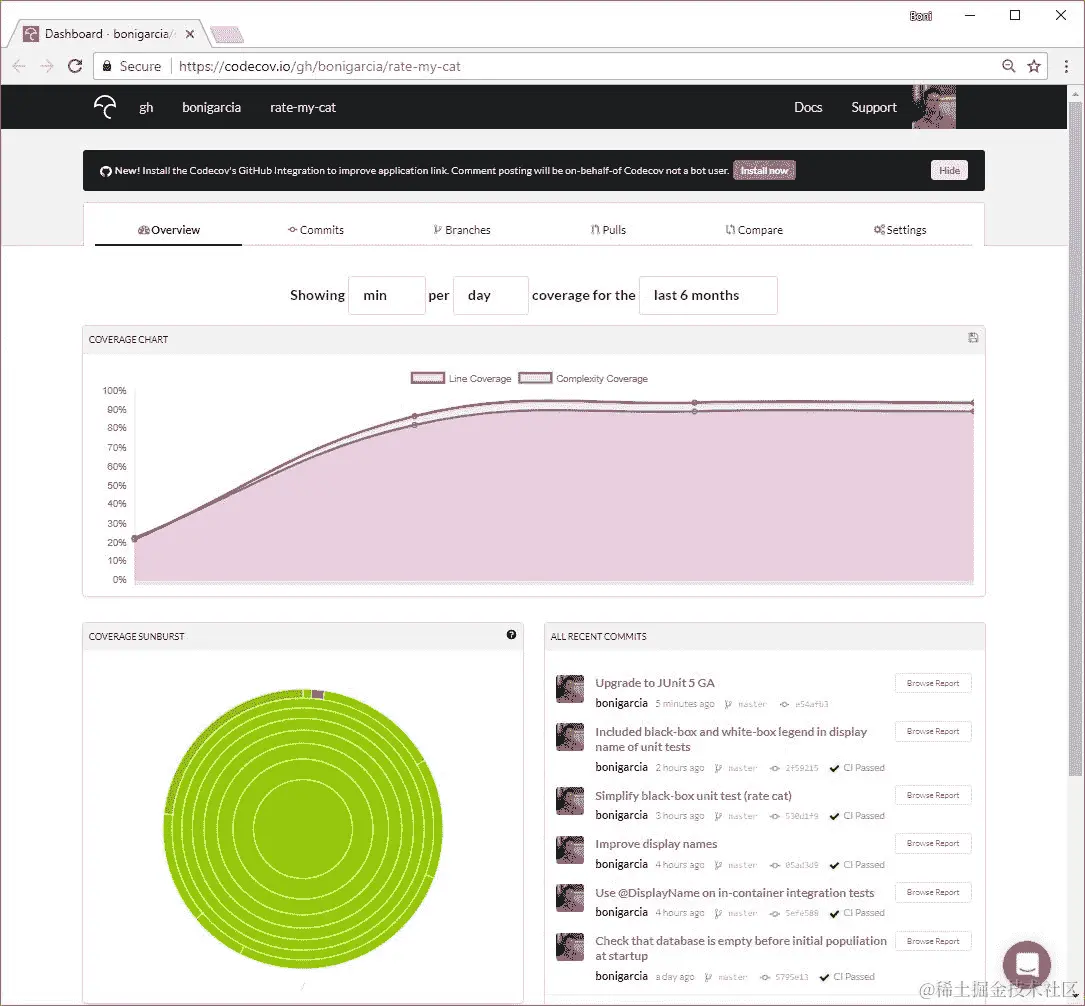Toggle Complexity Coverage legend swatch
The height and width of the screenshot is (1006, 1085).
[535, 378]
